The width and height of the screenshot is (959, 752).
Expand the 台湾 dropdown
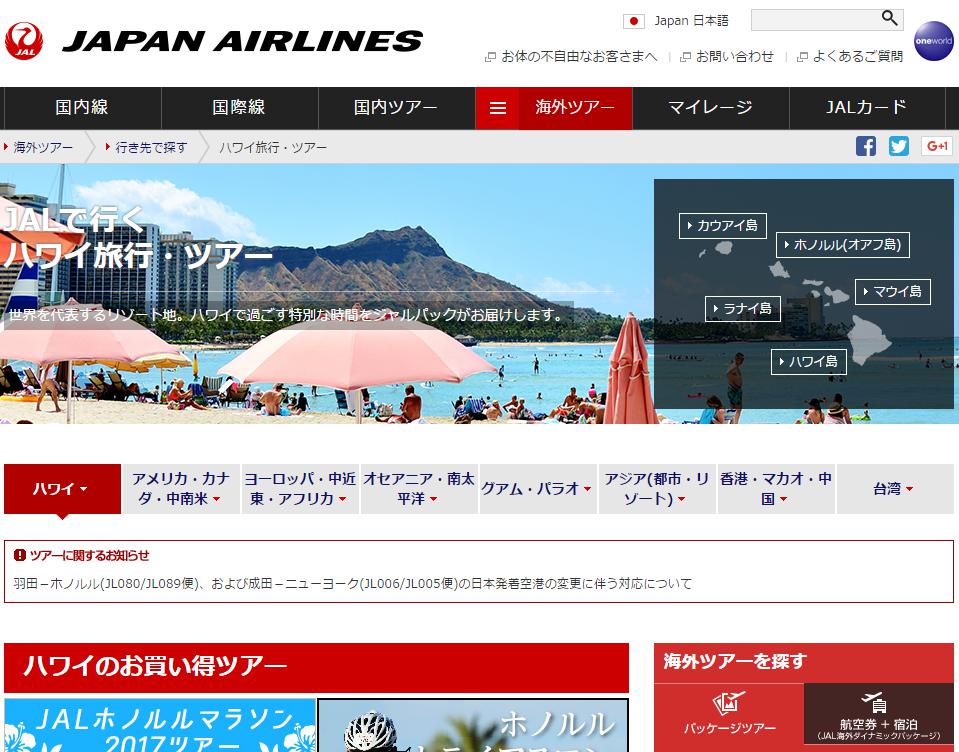(895, 488)
